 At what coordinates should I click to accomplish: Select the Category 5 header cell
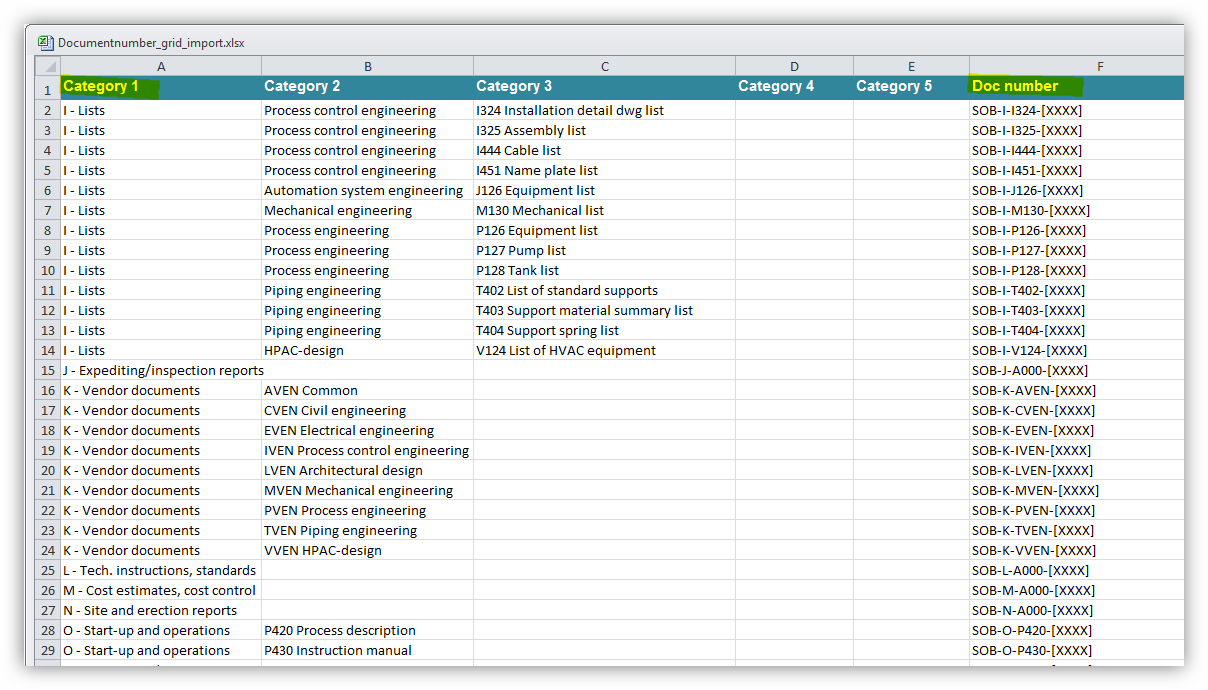(x=910, y=87)
